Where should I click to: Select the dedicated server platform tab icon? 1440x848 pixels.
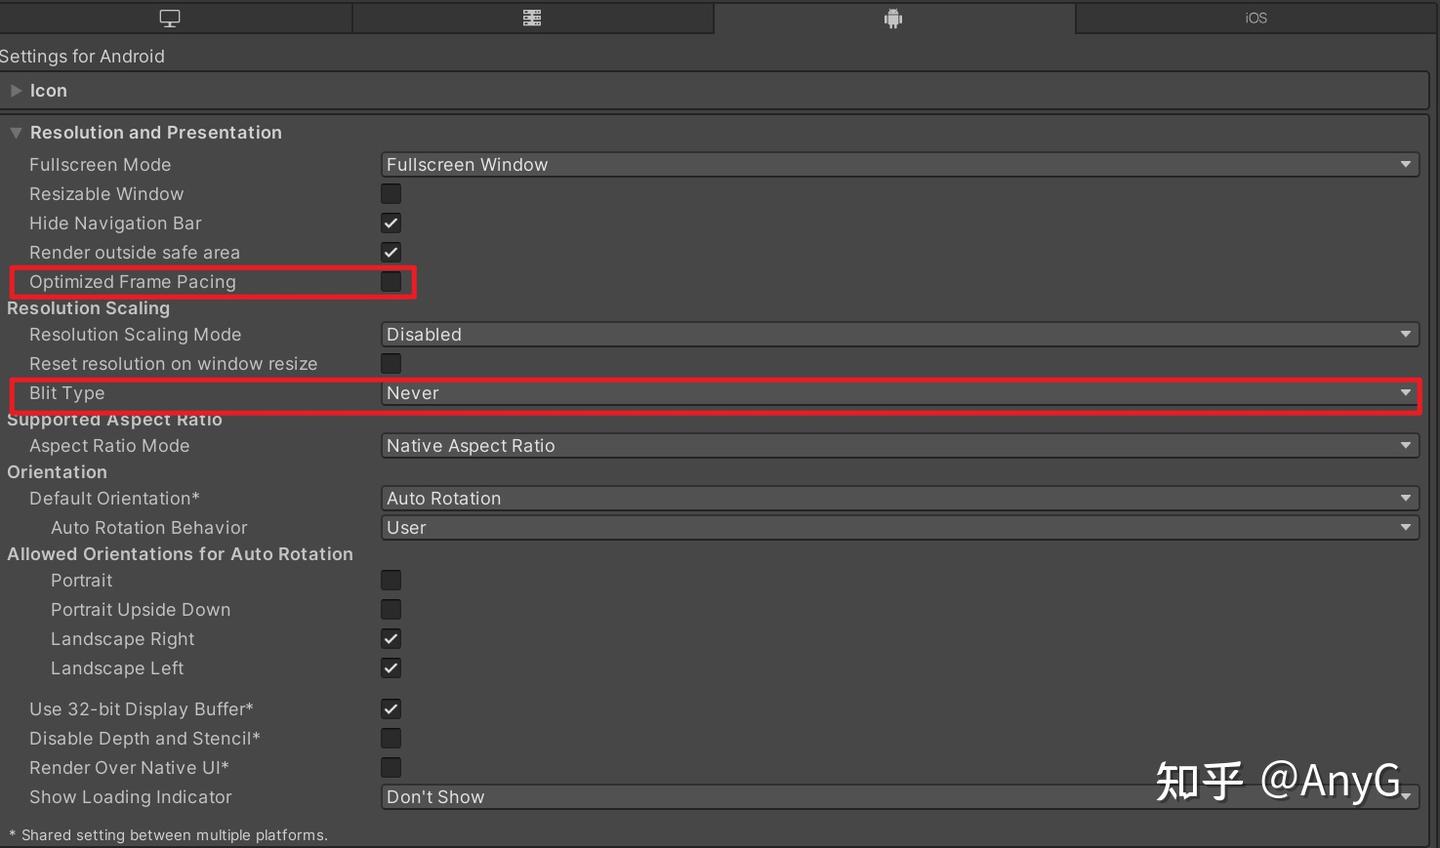[532, 18]
